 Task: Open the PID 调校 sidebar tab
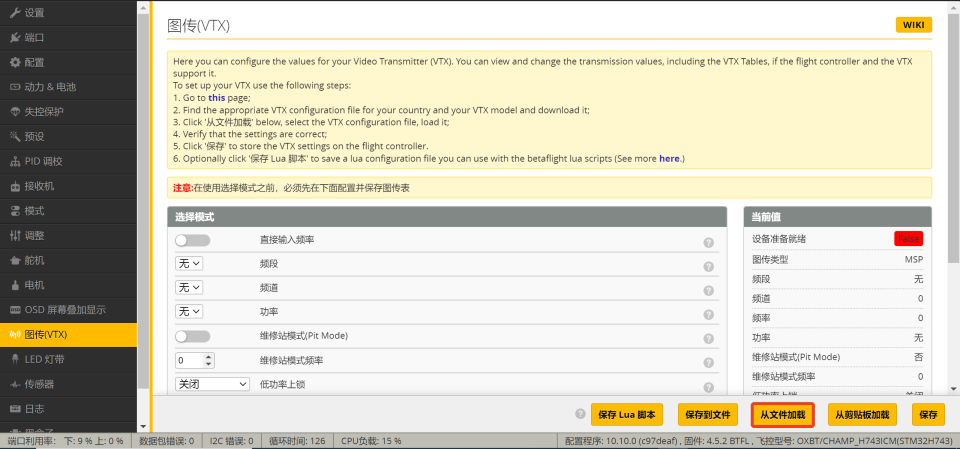[x=43, y=161]
